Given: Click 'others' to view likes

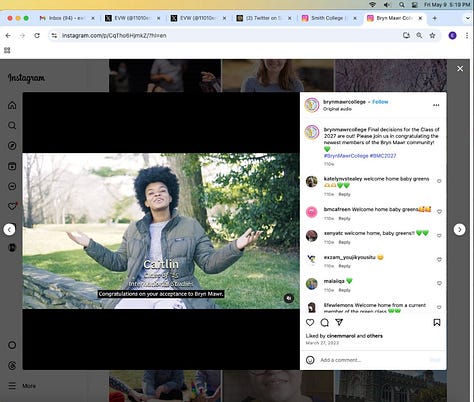Looking at the screenshot, I should point(375,336).
